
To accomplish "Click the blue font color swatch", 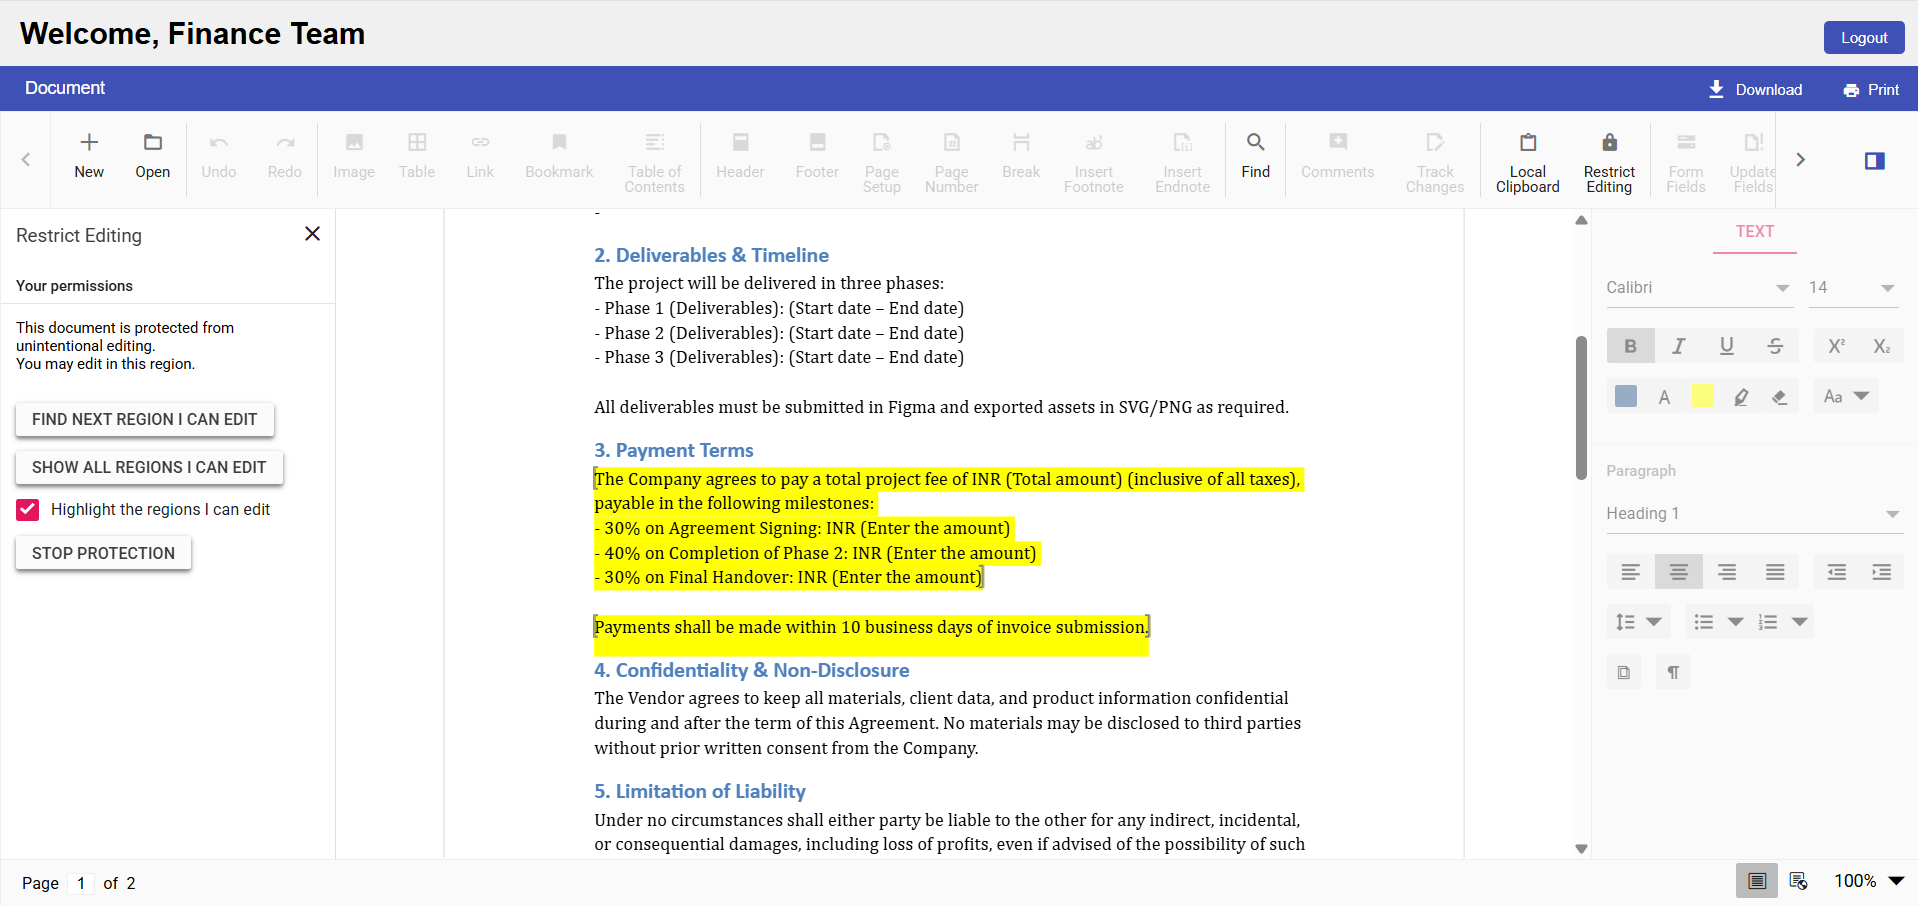I will click(x=1626, y=397).
